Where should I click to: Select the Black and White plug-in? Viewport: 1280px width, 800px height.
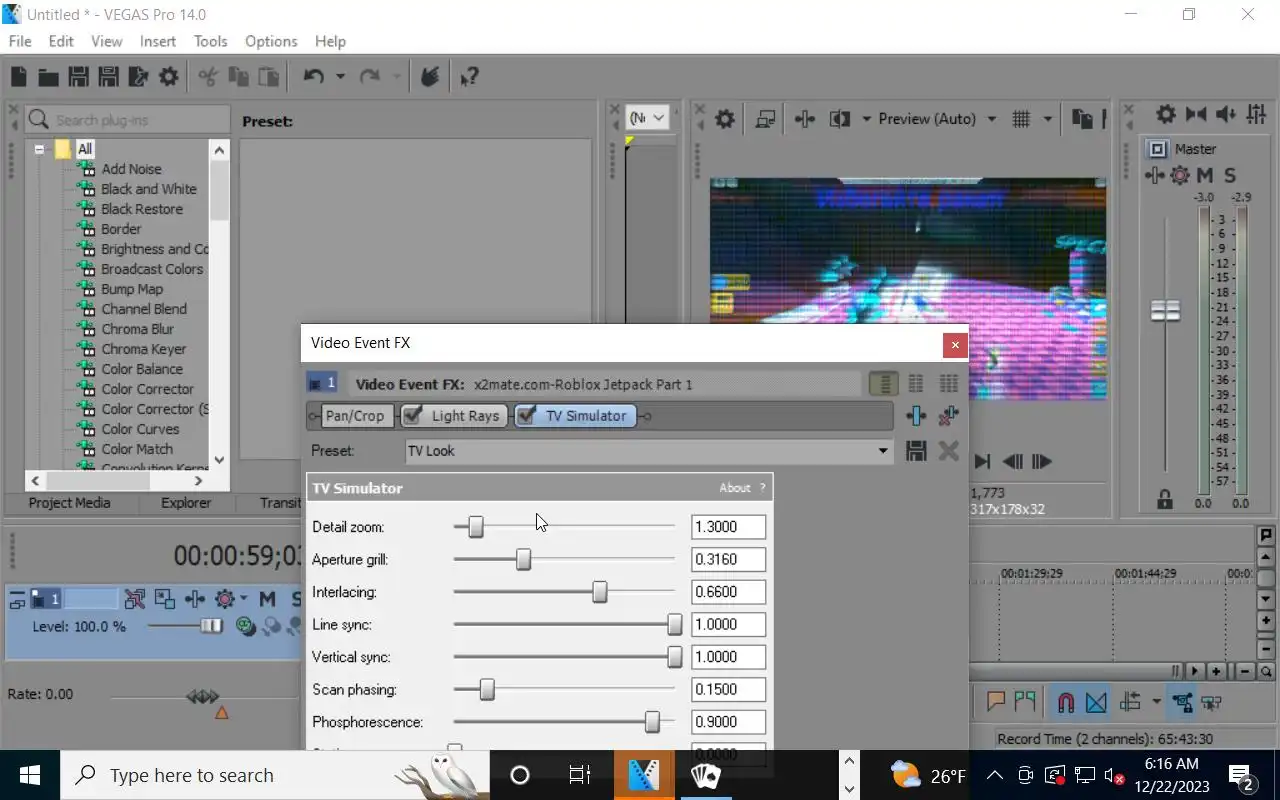point(149,189)
